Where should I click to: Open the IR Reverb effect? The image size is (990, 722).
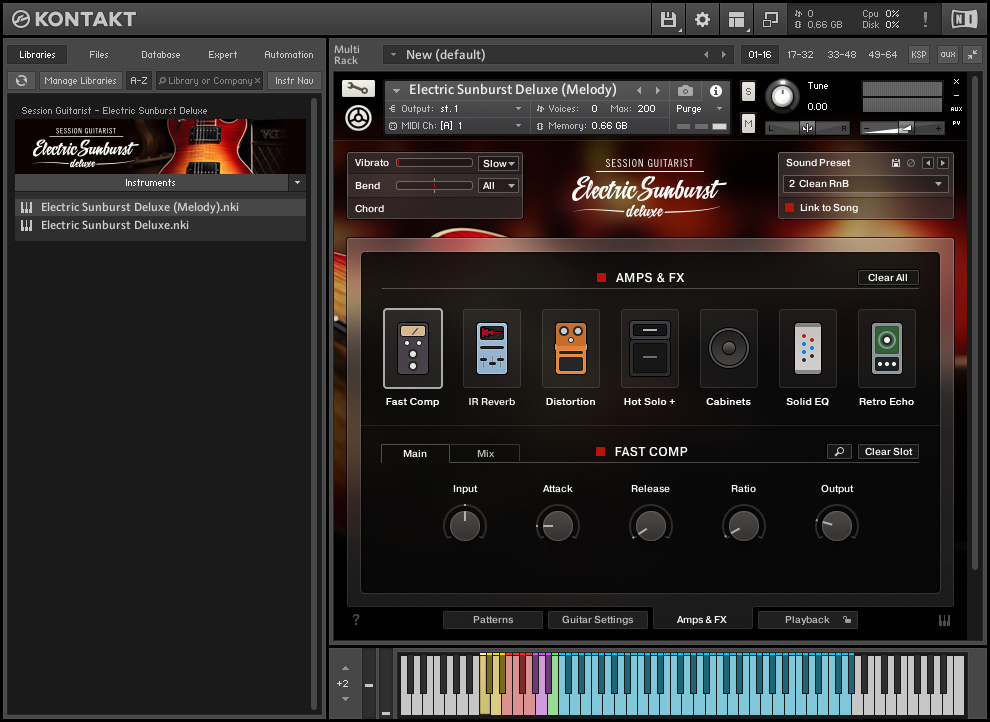[491, 348]
